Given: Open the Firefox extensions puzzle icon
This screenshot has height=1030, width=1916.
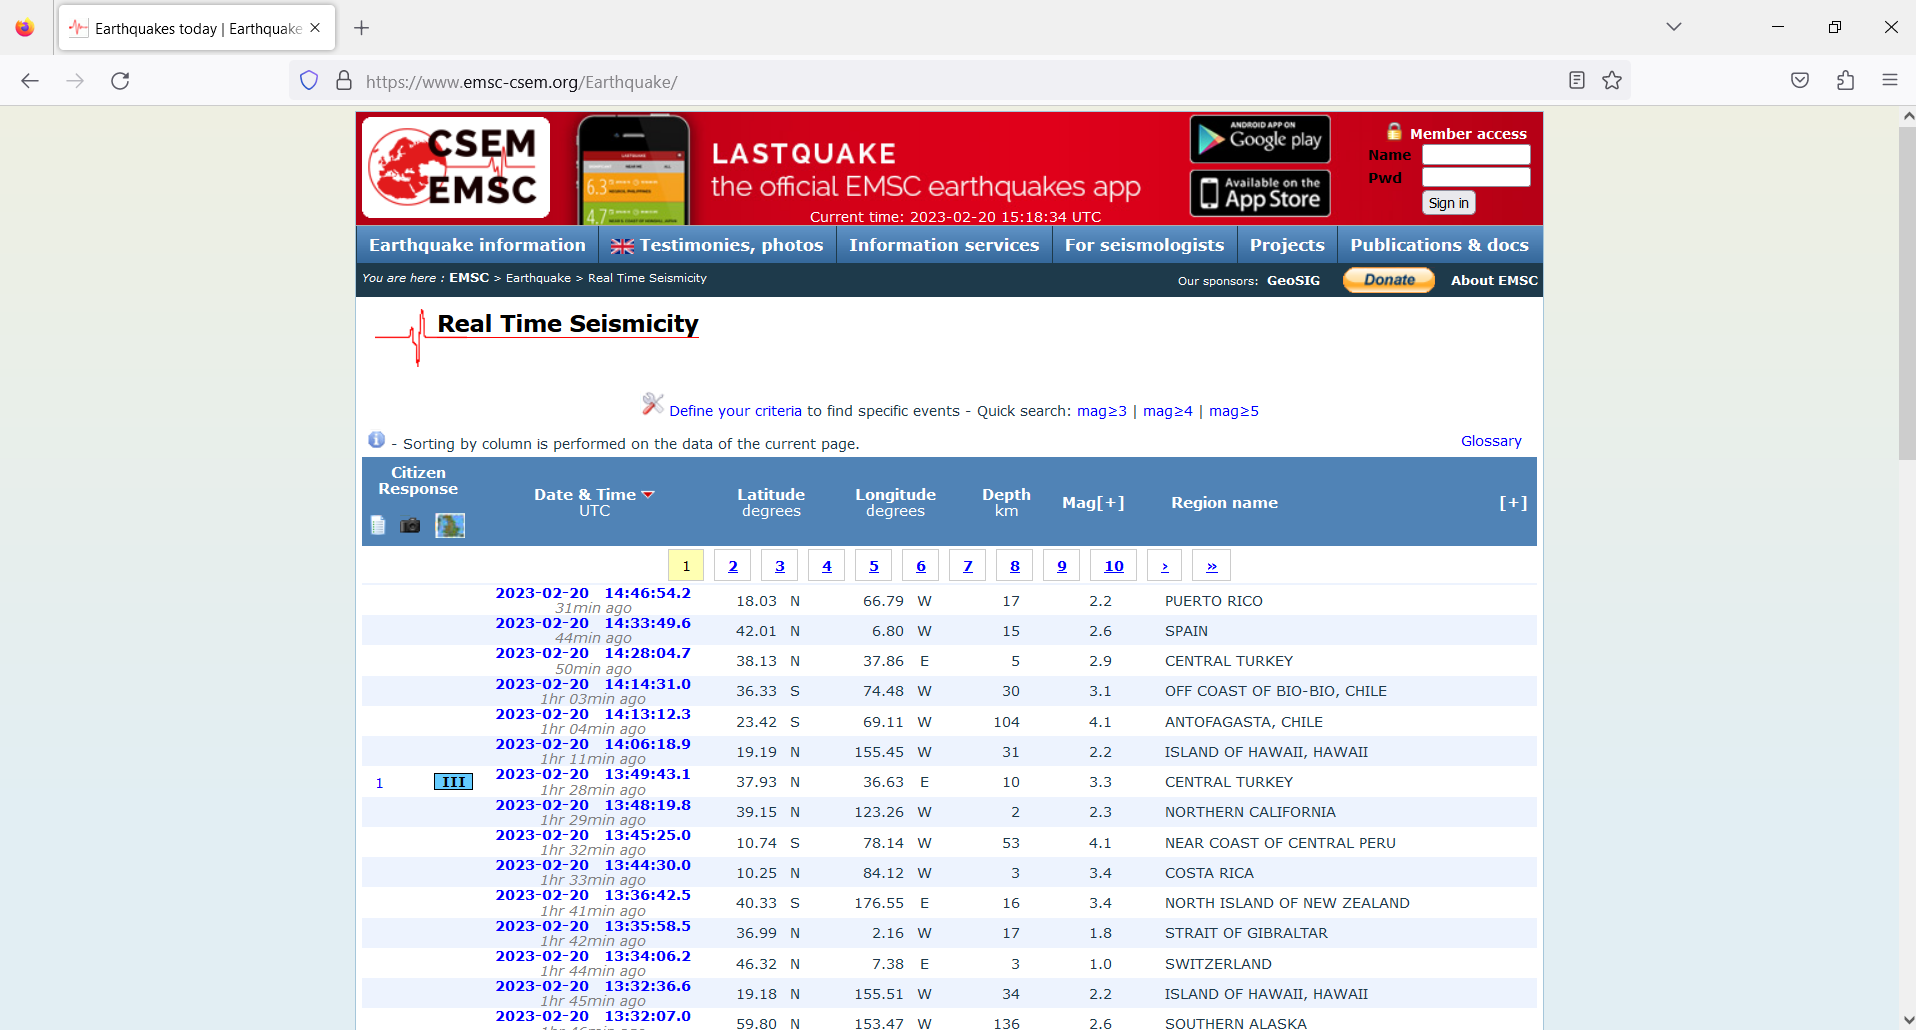Looking at the screenshot, I should (1845, 80).
